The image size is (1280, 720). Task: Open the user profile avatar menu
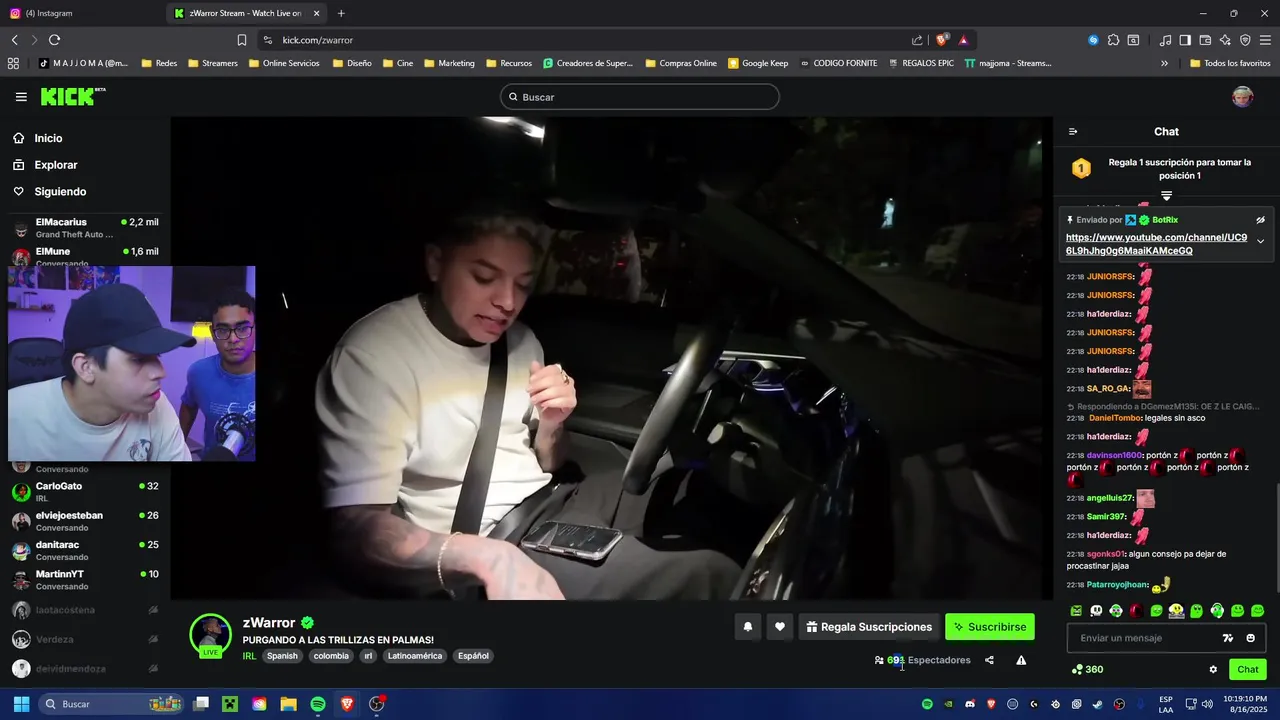pyautogui.click(x=1242, y=97)
